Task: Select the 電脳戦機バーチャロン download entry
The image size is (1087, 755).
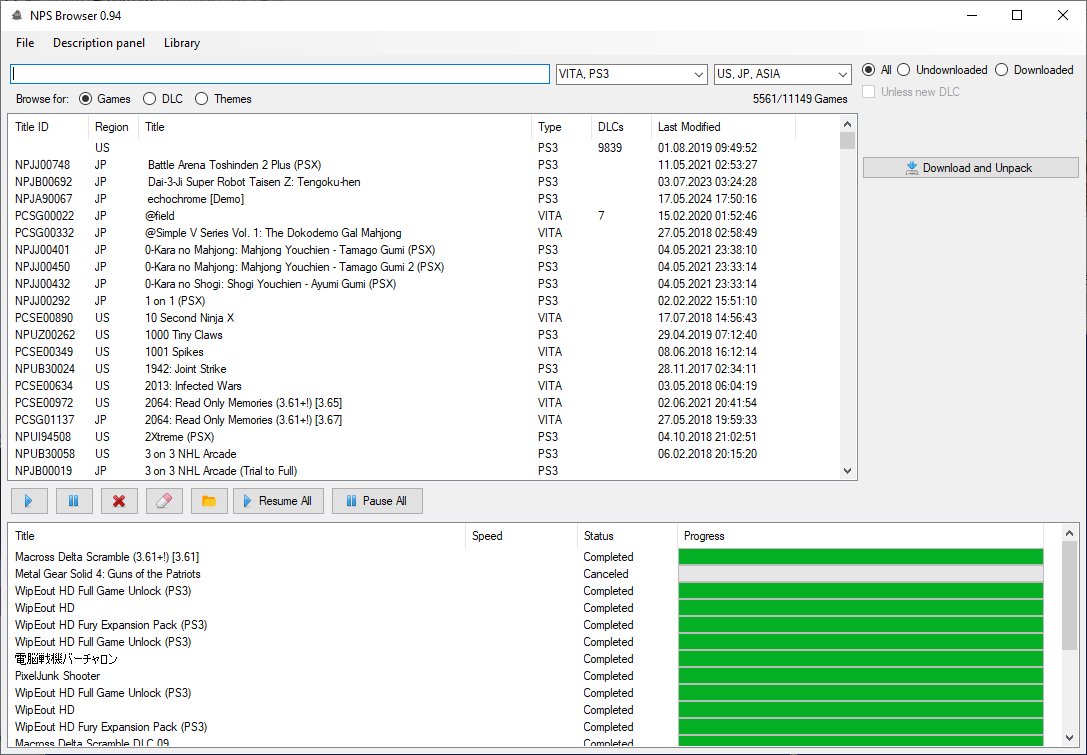Action: click(x=527, y=659)
